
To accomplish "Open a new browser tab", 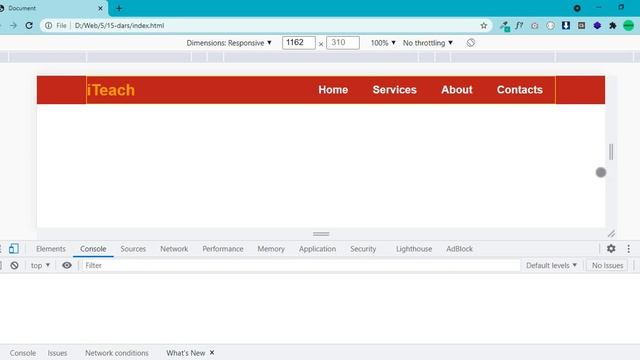I will [x=119, y=8].
